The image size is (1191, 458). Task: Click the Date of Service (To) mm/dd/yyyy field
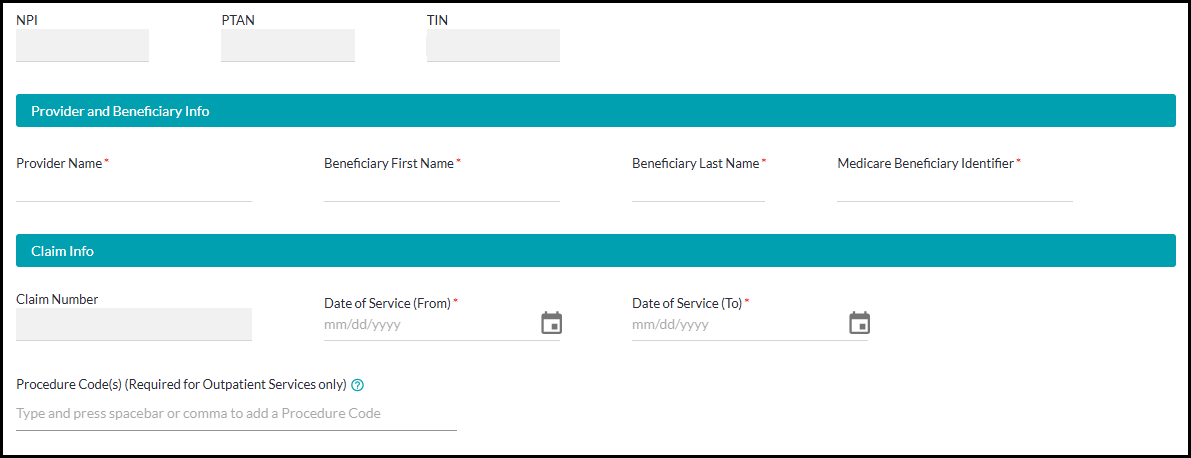point(733,325)
